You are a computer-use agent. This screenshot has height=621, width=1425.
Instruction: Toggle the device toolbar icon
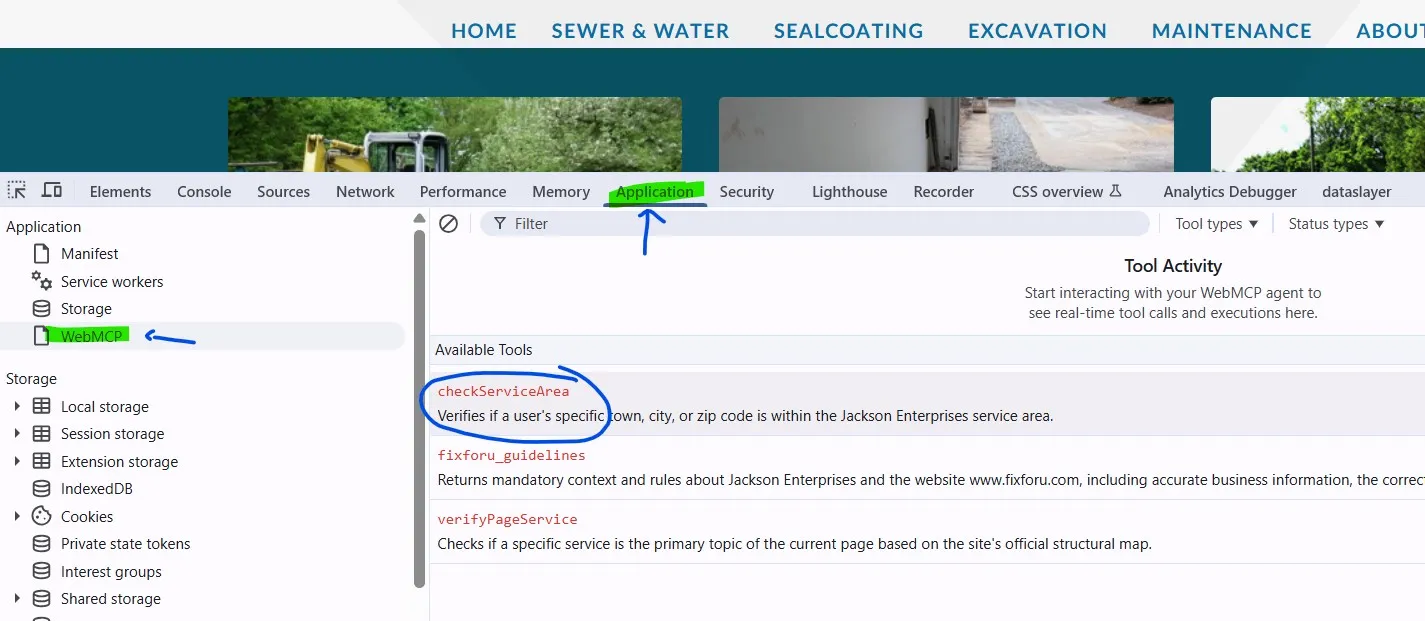pos(52,190)
